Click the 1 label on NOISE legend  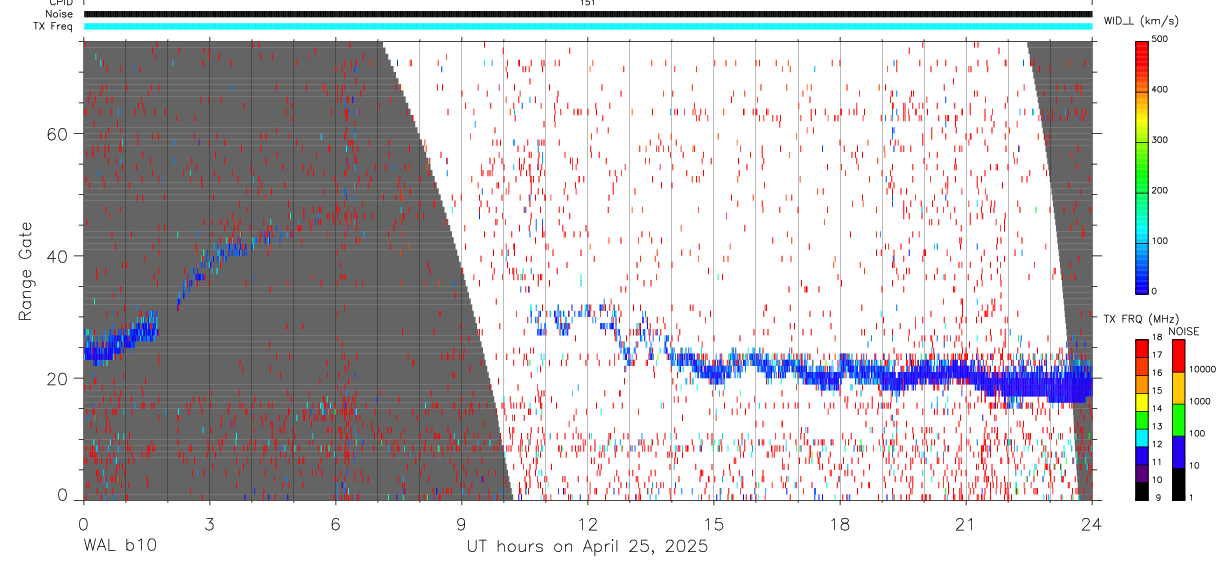coord(1190,498)
